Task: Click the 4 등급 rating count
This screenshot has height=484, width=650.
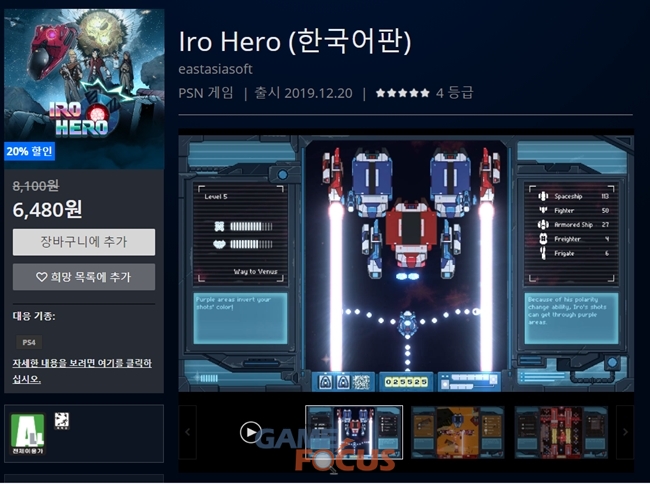Action: (454, 93)
